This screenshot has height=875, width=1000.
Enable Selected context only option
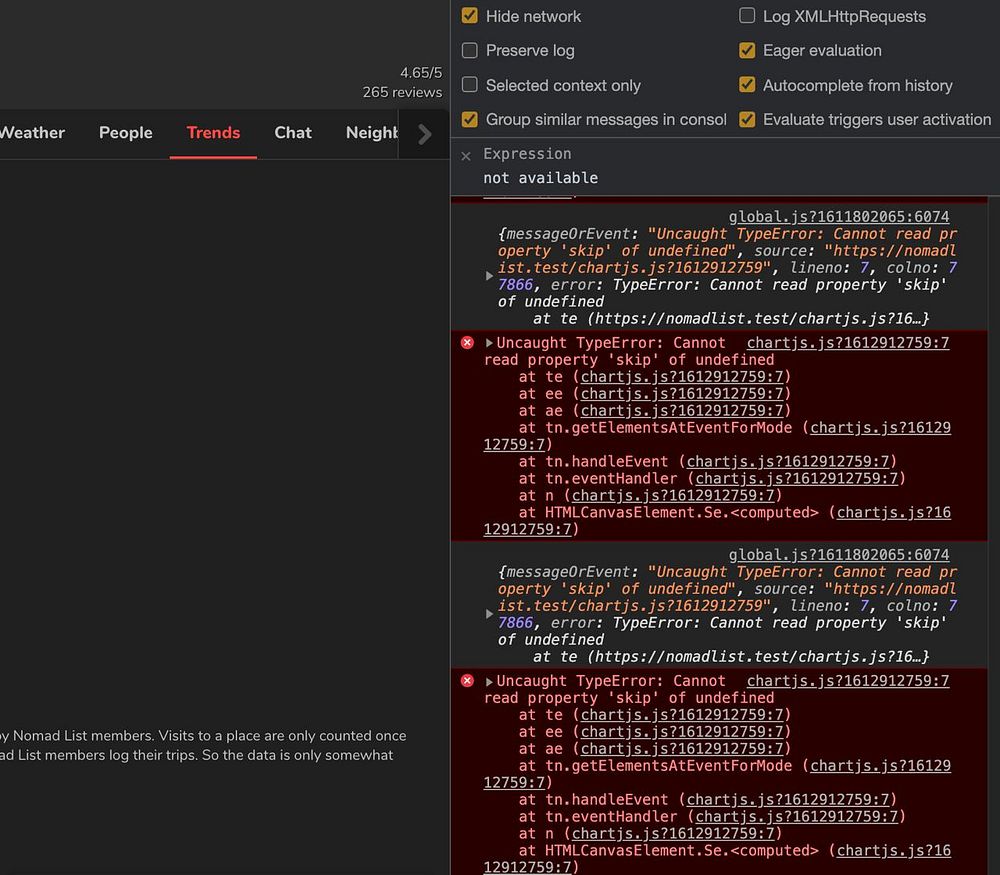470,85
